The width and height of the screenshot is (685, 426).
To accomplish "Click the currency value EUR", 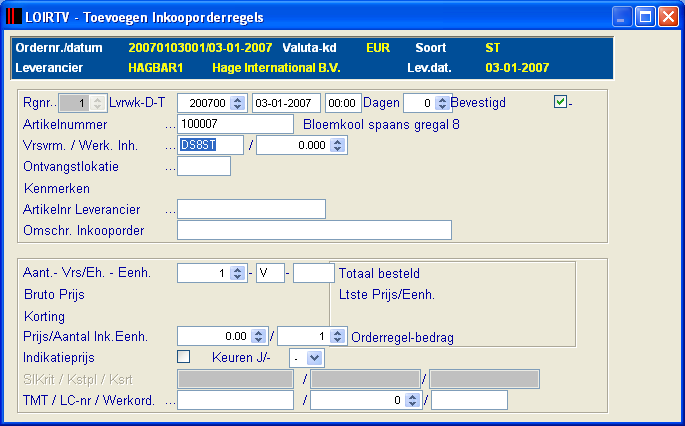I will pos(378,48).
